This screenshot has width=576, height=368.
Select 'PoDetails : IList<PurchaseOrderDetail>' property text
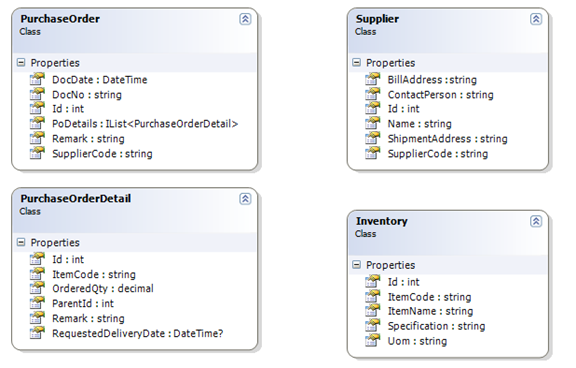tap(145, 124)
